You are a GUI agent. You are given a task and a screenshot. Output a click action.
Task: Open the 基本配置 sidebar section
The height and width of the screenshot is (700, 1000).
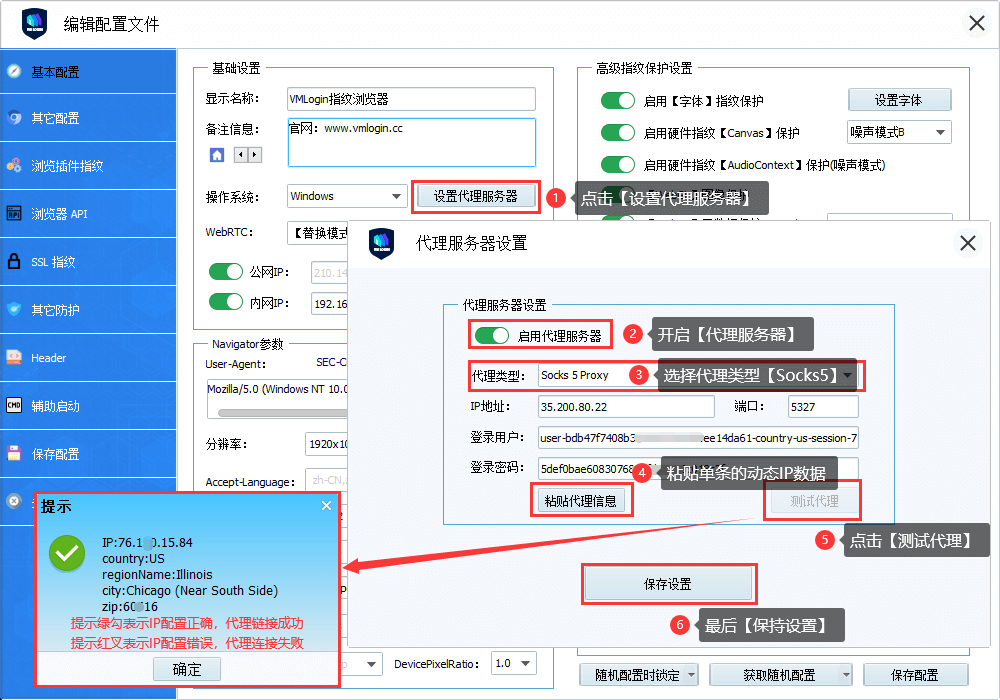88,72
